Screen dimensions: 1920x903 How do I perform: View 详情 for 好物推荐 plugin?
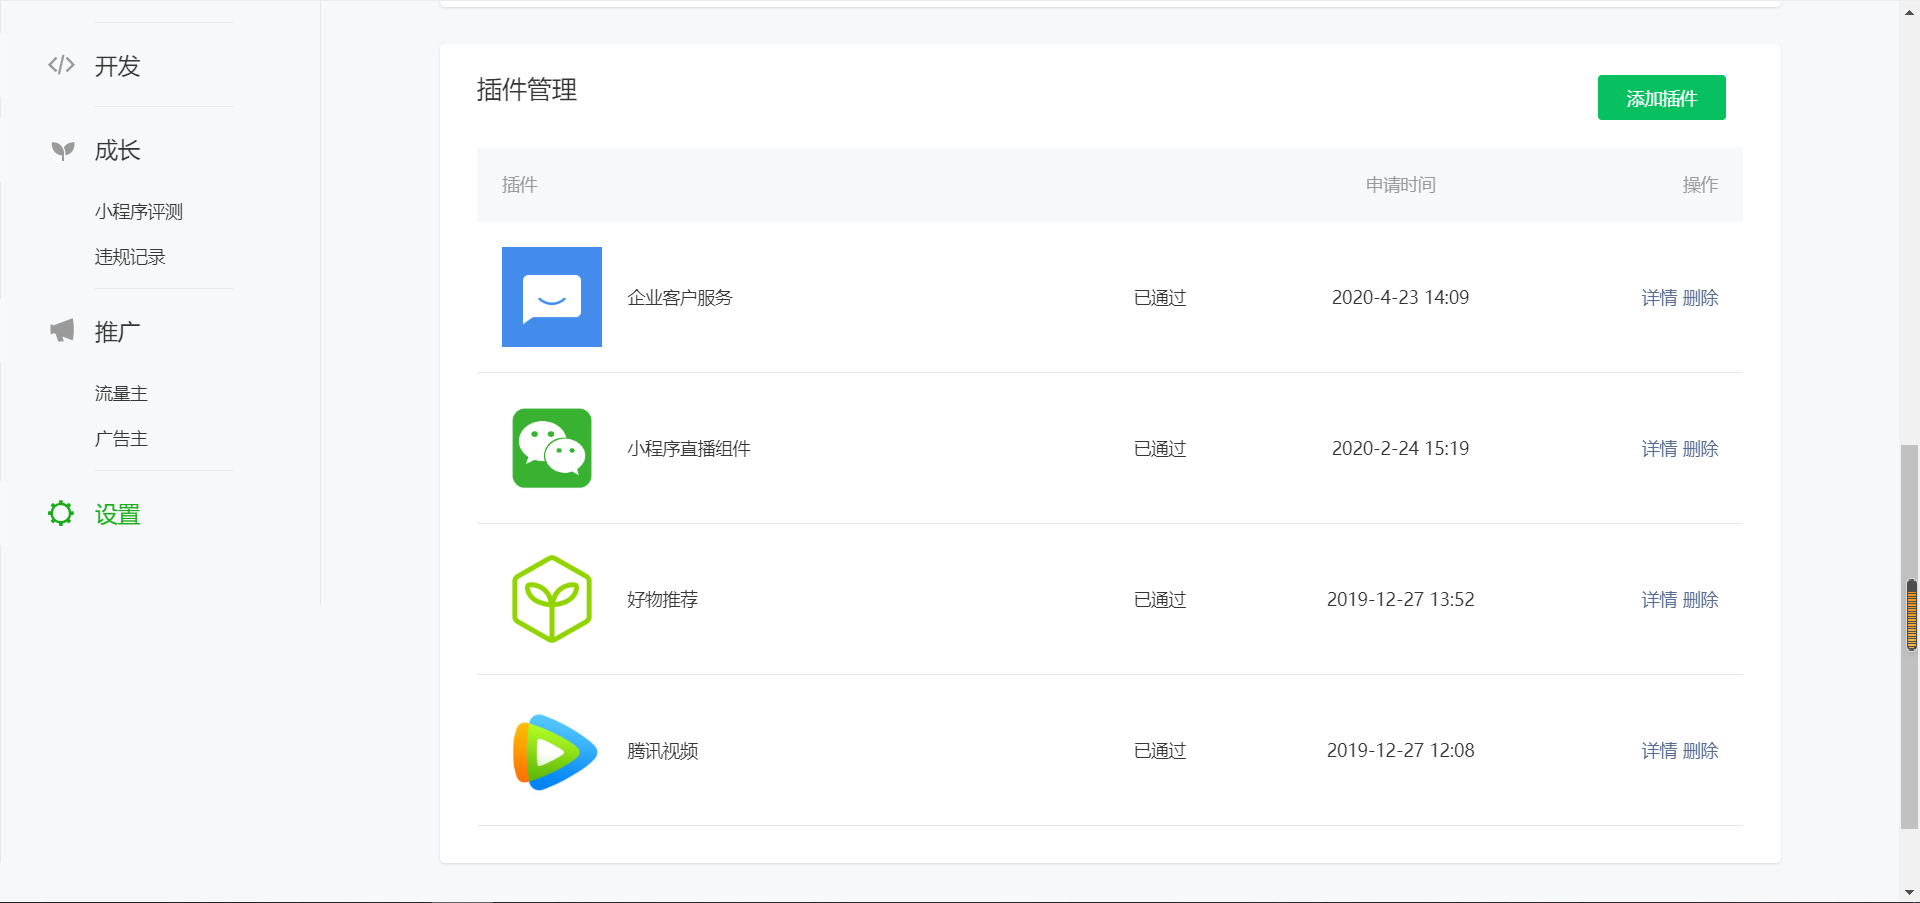pos(1659,600)
